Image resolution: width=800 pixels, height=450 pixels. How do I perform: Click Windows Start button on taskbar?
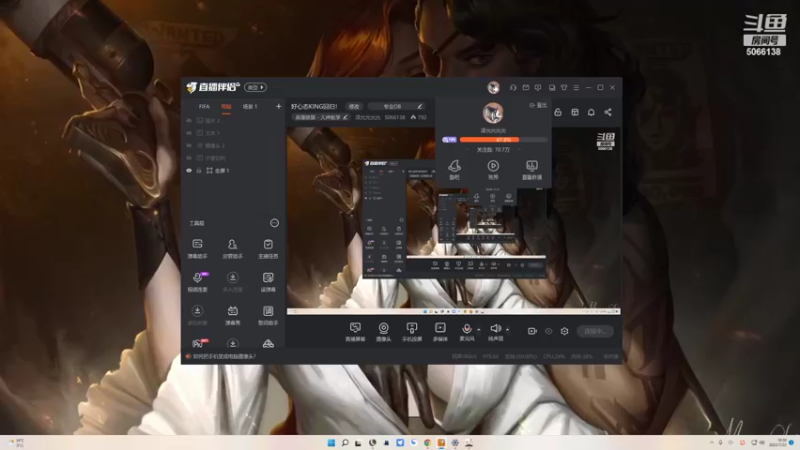pos(331,442)
